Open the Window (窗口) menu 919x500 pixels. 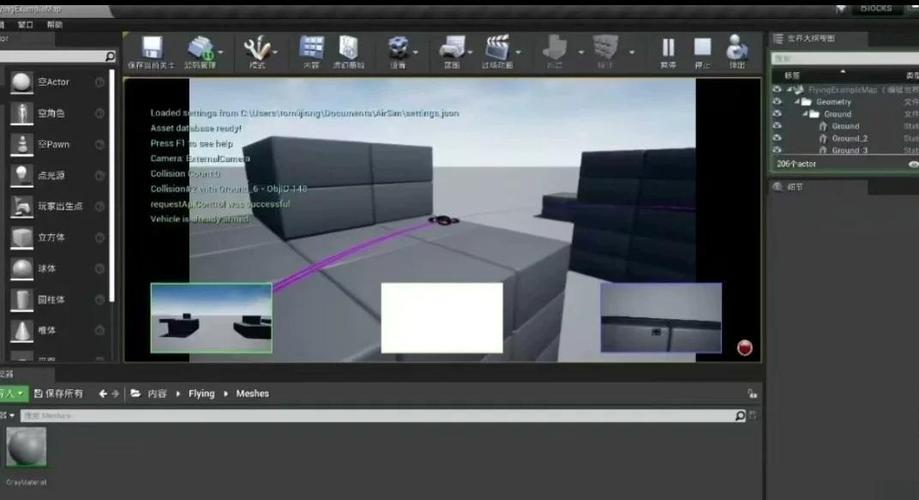tap(25, 24)
